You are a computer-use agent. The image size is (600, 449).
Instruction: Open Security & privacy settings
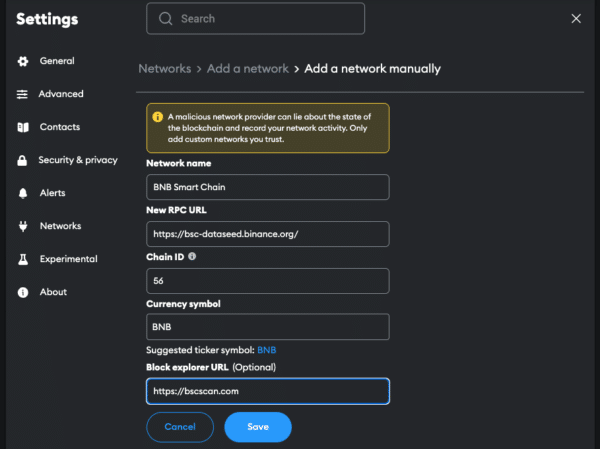click(78, 160)
